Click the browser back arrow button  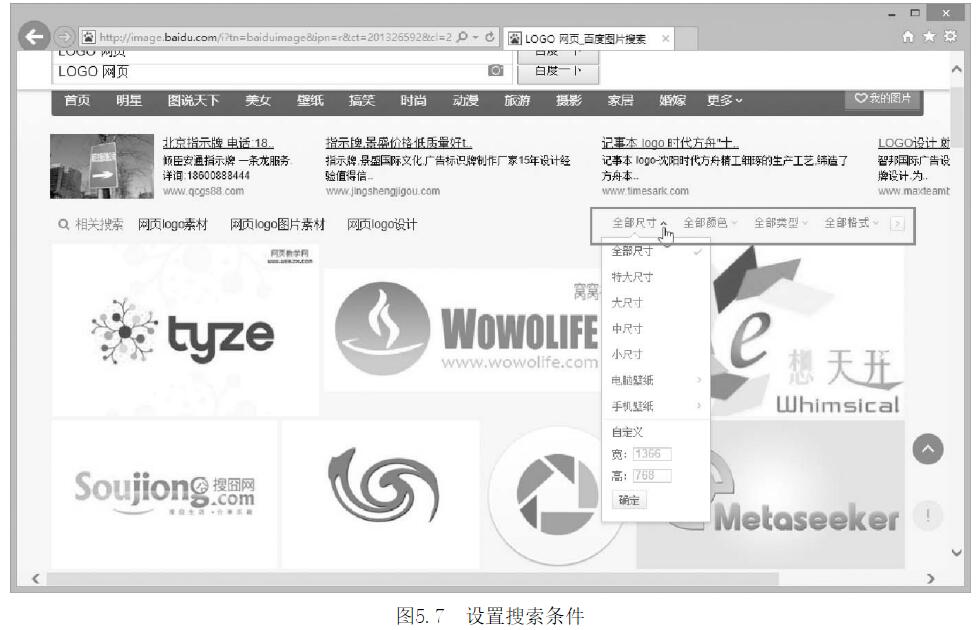36,37
